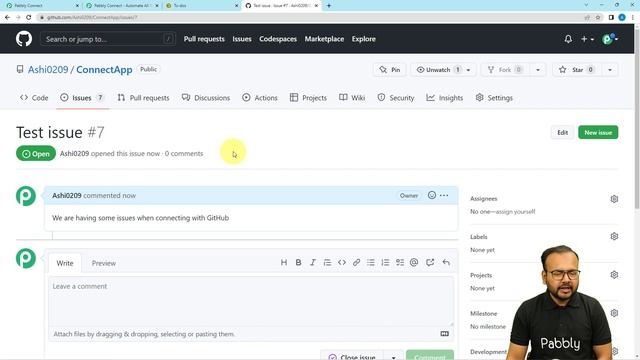This screenshot has width=640, height=360.
Task: Open the notifications bell
Action: pos(568,39)
